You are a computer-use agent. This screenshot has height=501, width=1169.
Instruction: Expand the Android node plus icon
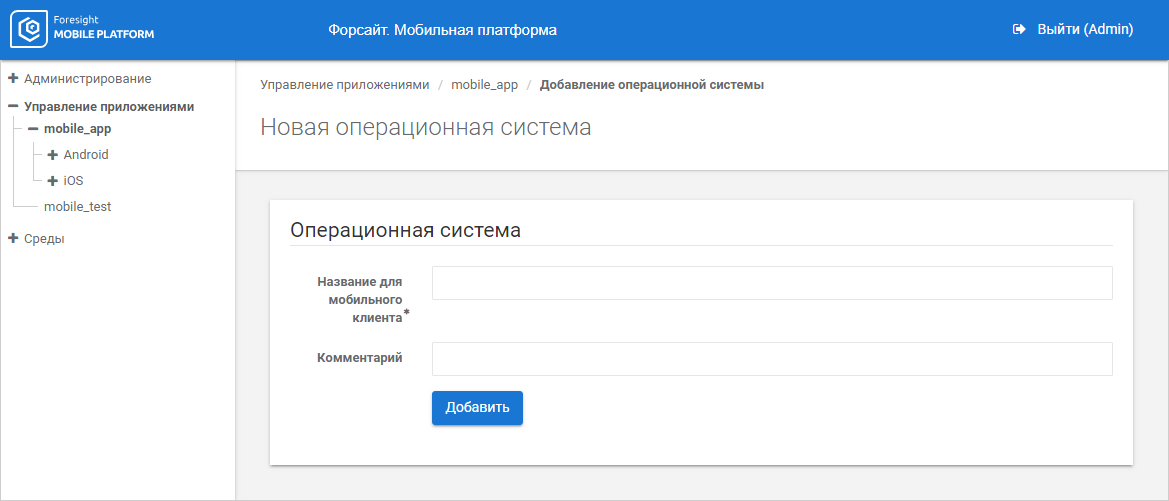[53, 155]
